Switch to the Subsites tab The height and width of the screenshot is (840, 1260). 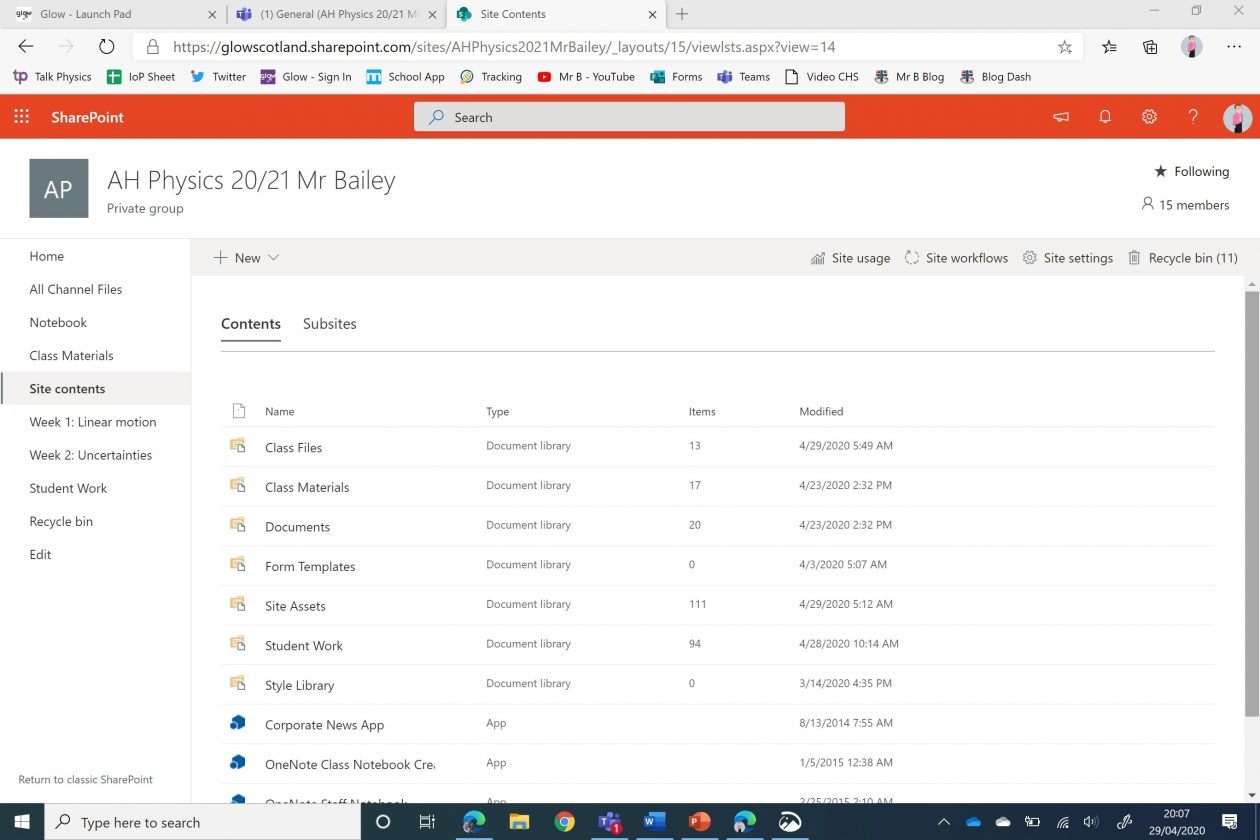[330, 324]
